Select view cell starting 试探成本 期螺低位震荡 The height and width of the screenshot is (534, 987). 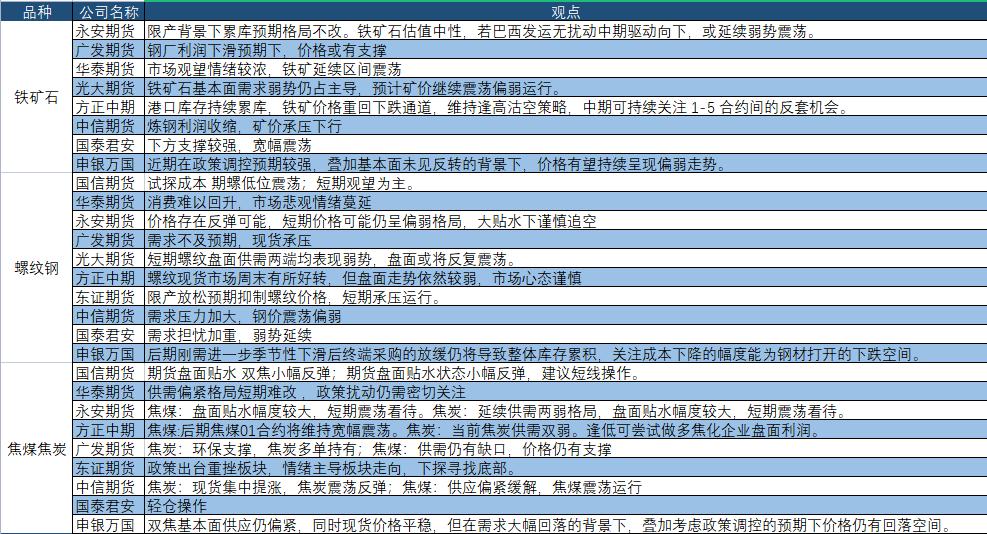pos(565,183)
